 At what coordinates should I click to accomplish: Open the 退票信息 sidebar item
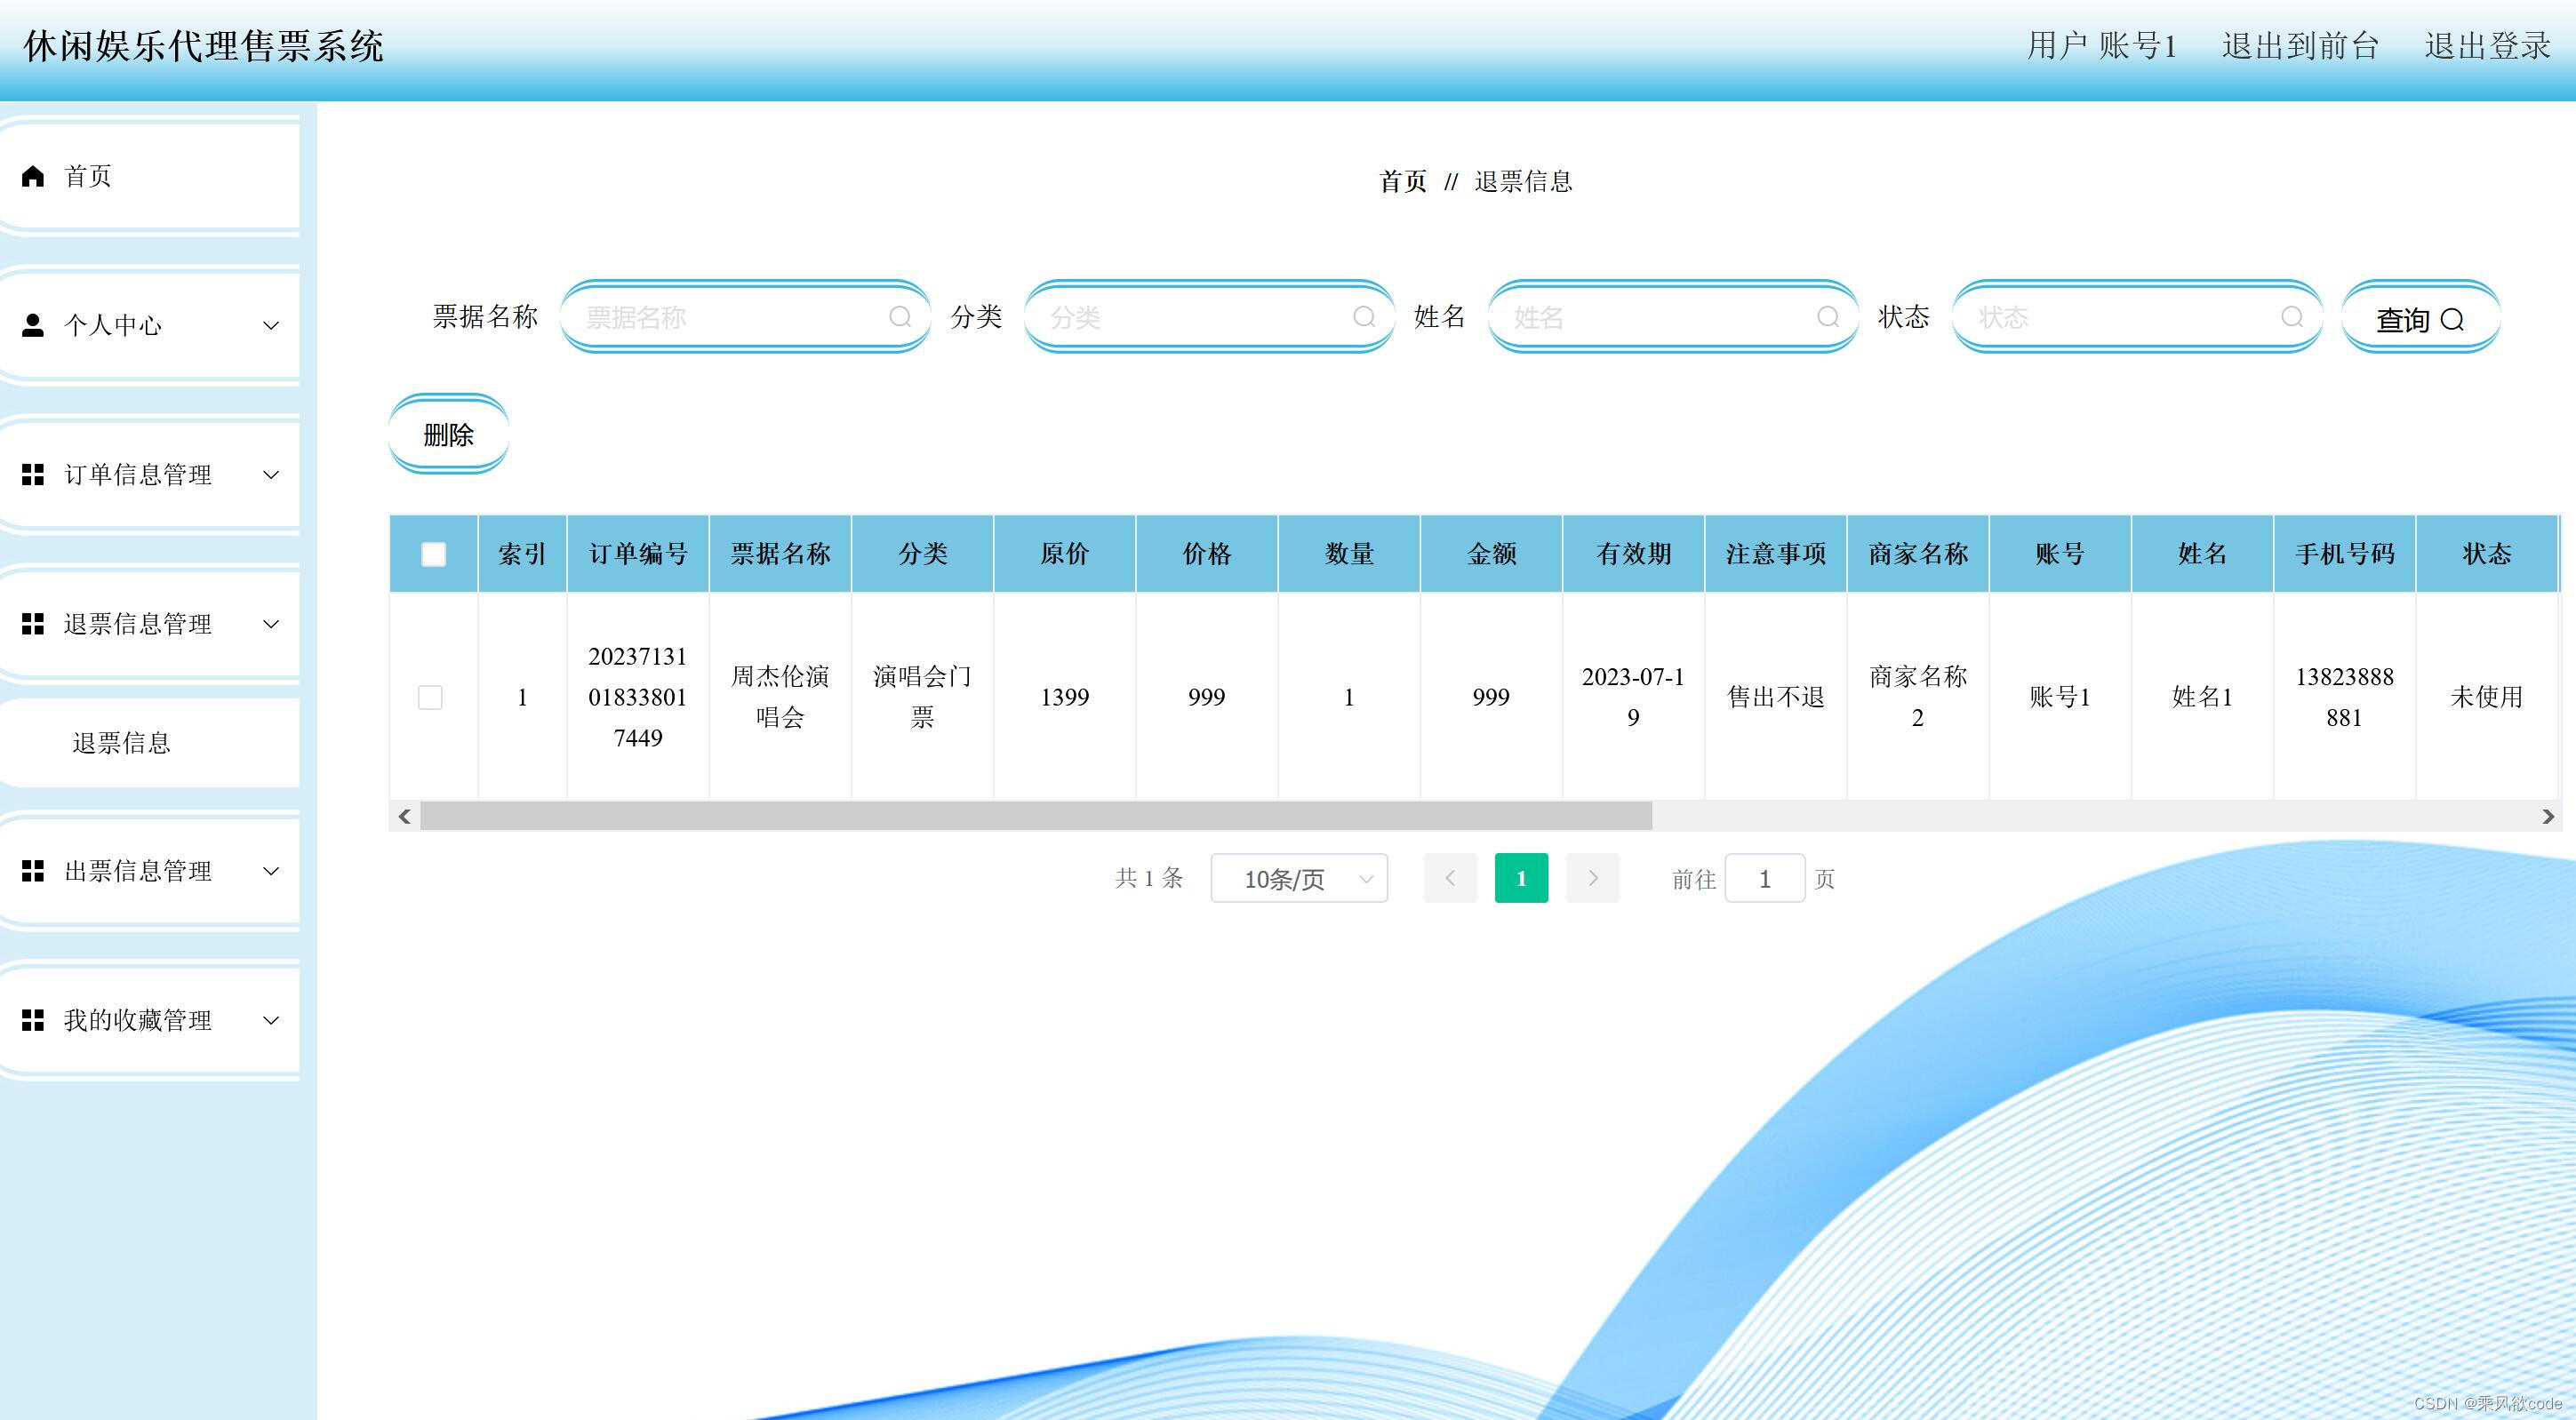[x=121, y=743]
